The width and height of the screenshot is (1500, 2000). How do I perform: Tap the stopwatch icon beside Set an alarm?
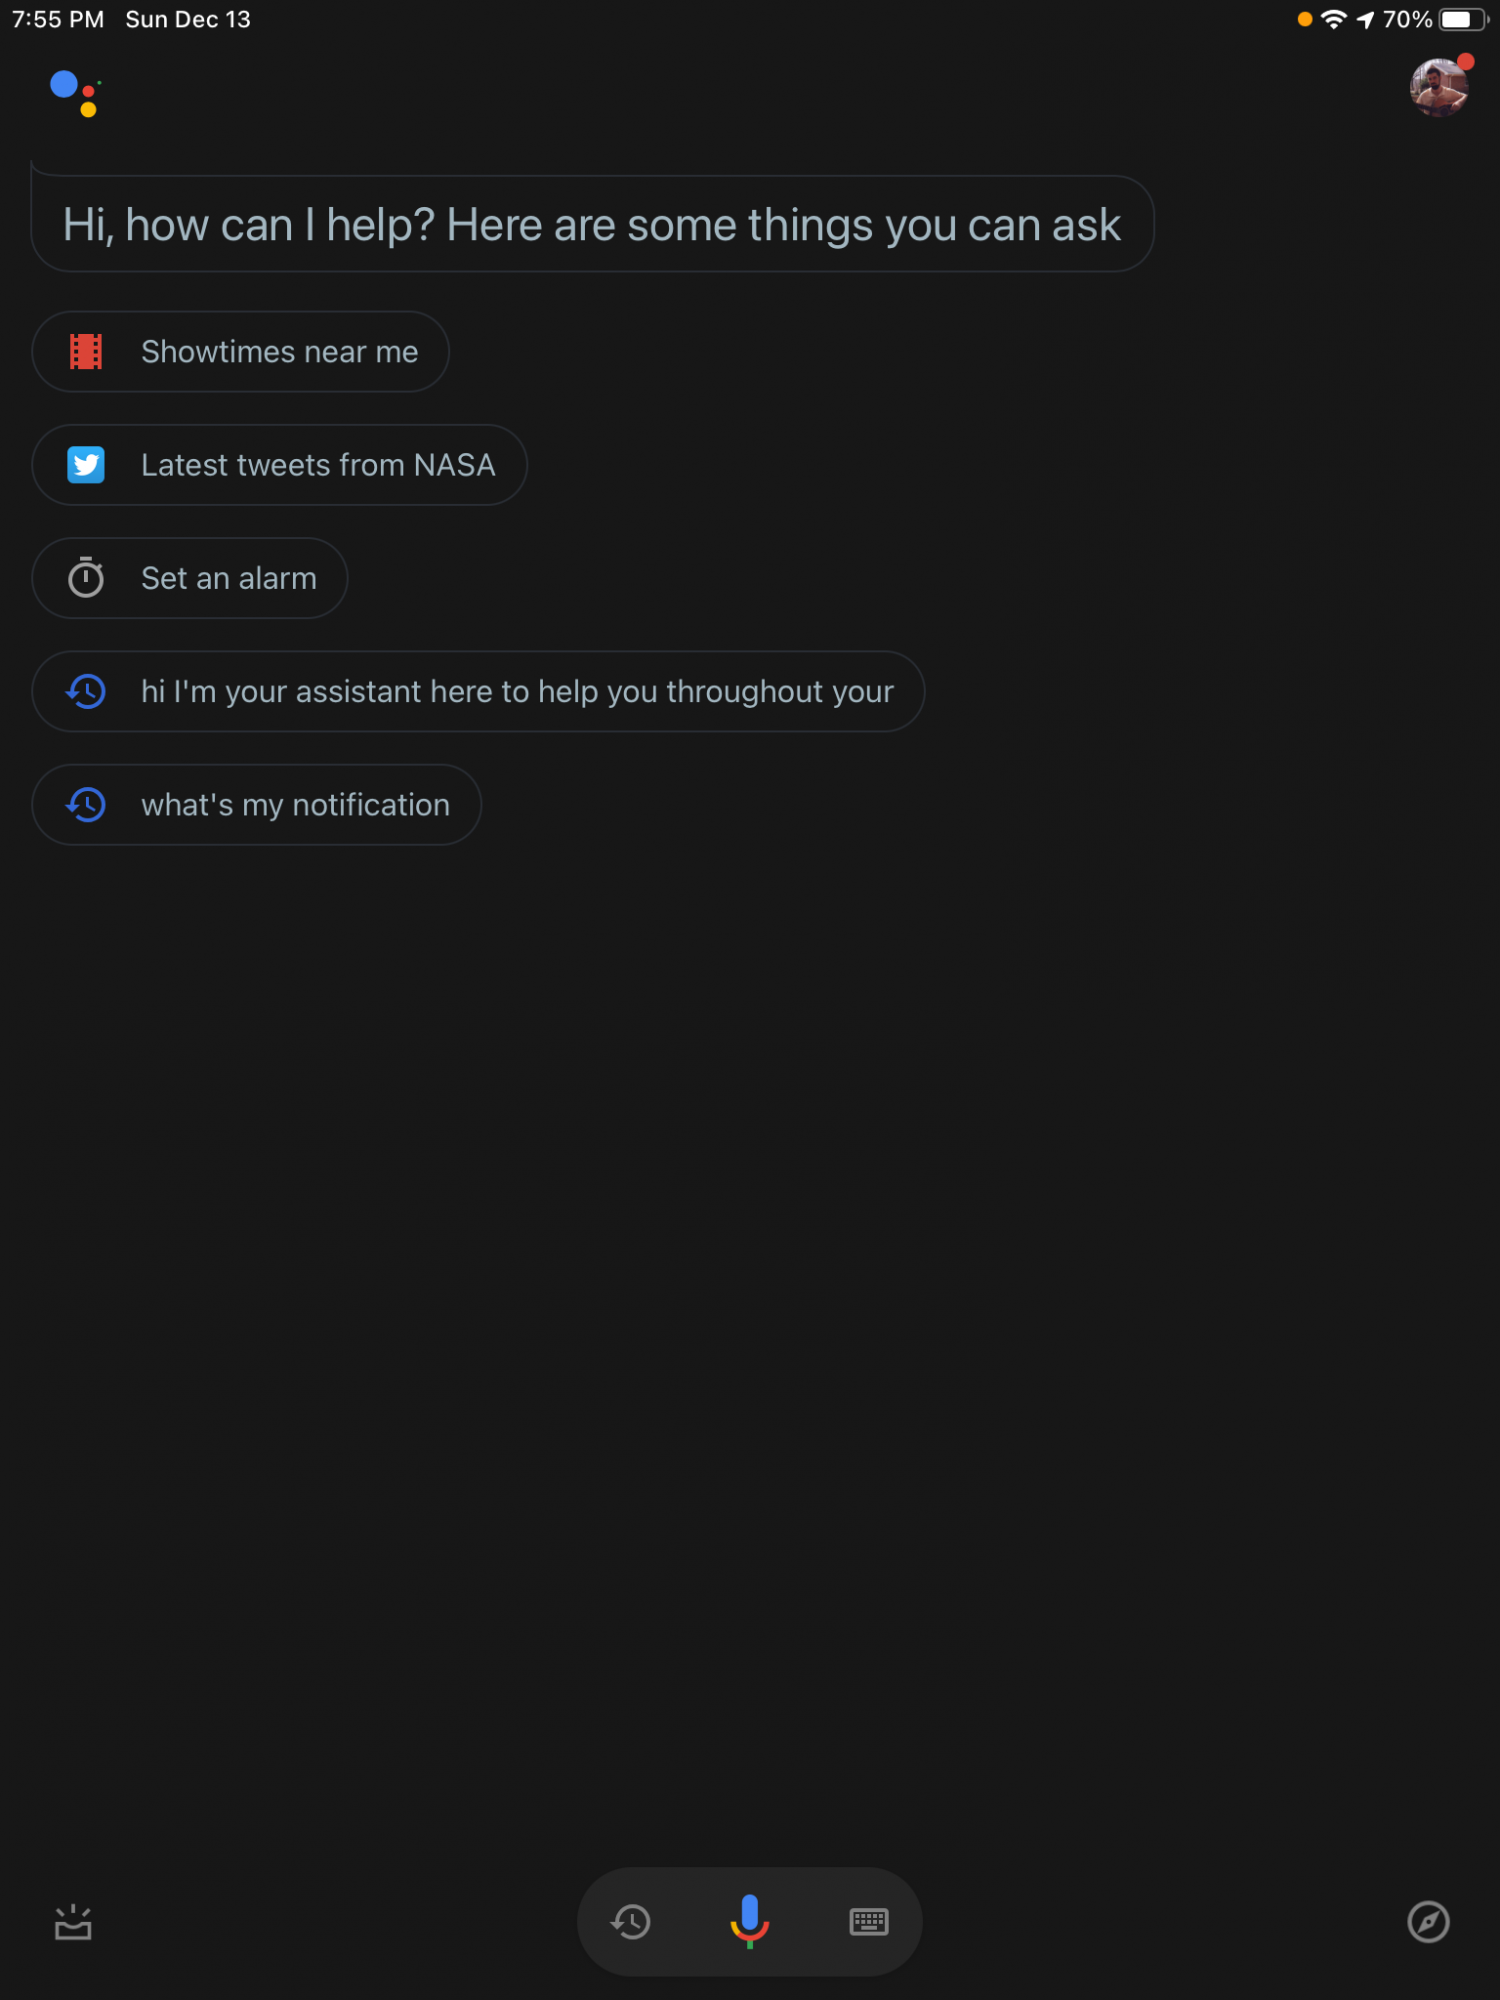tap(86, 578)
